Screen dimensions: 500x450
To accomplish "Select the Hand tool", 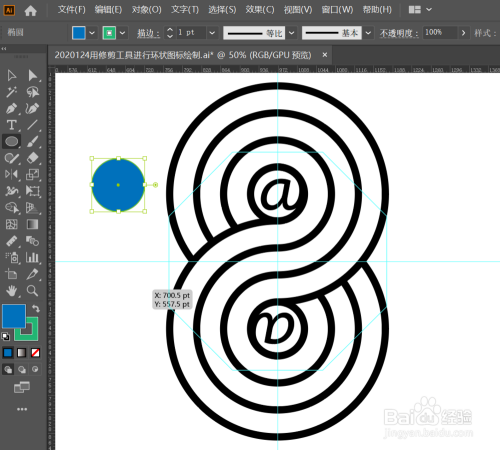I will 12,291.
